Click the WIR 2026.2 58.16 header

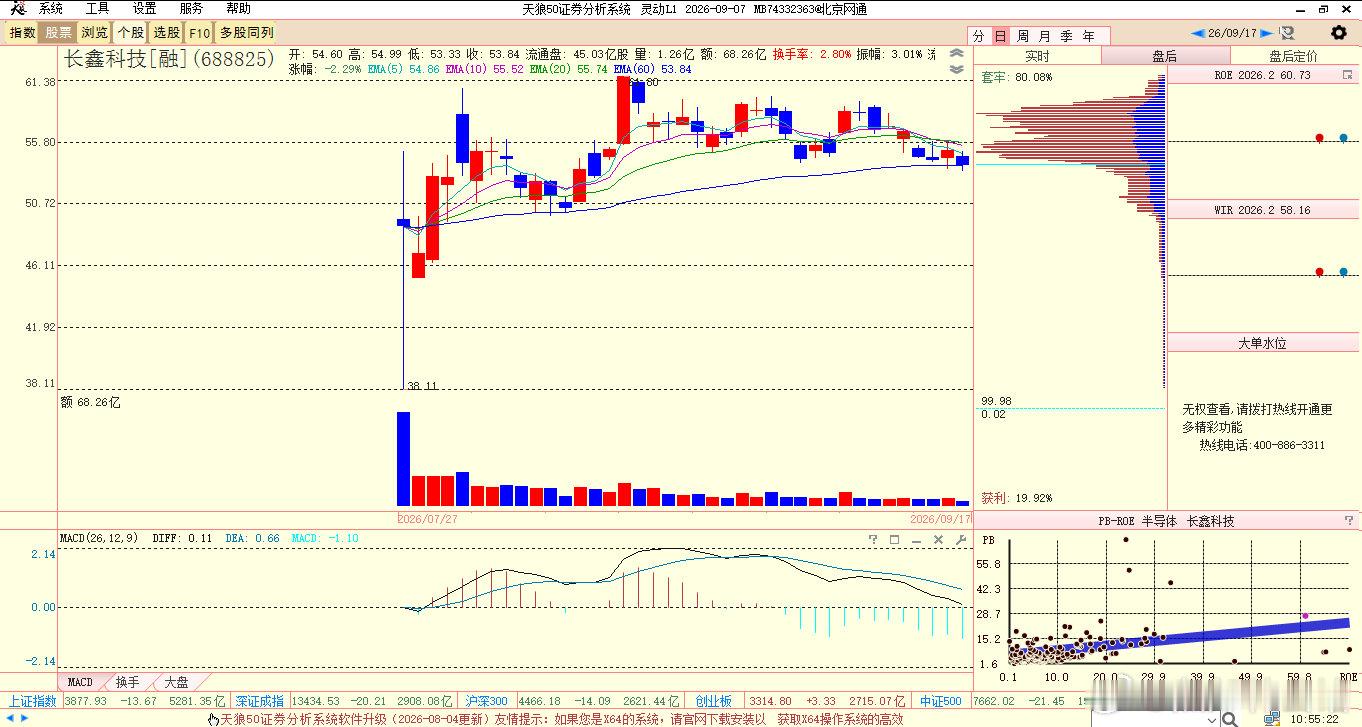(1262, 210)
